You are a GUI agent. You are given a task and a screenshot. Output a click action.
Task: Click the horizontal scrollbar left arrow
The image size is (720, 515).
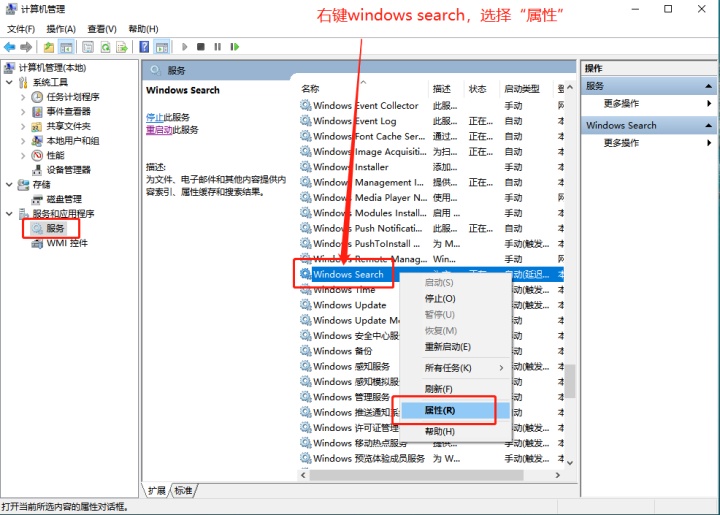[303, 475]
